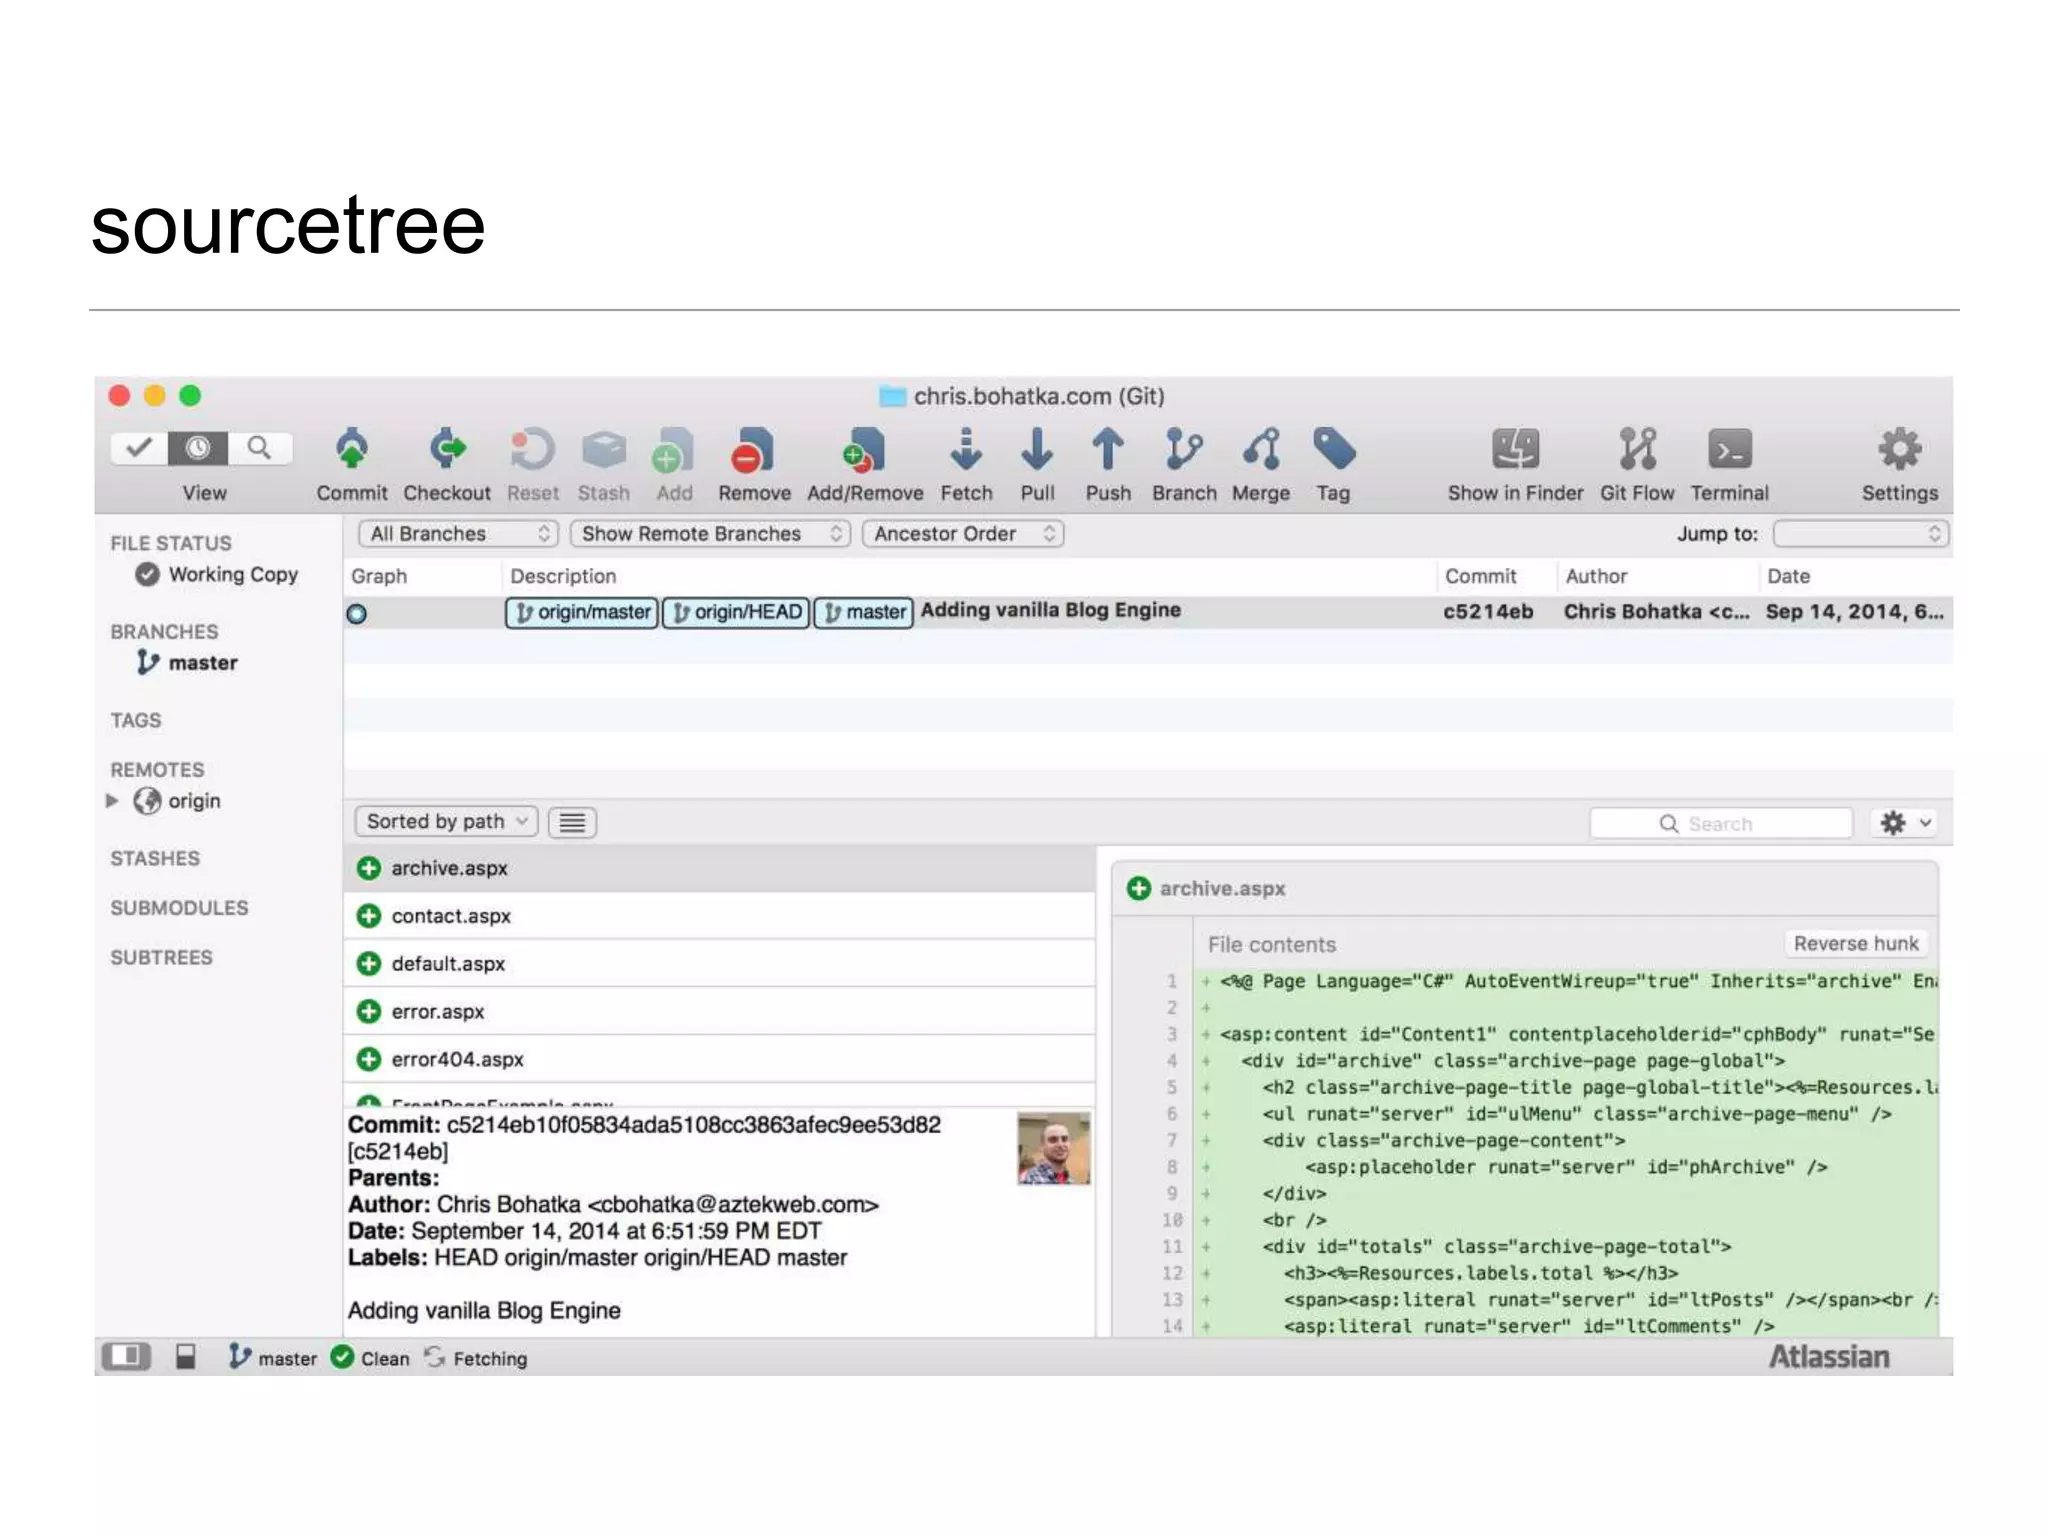Viewport: 2048px width, 1536px height.
Task: Switch to the log history view
Action: [199, 448]
